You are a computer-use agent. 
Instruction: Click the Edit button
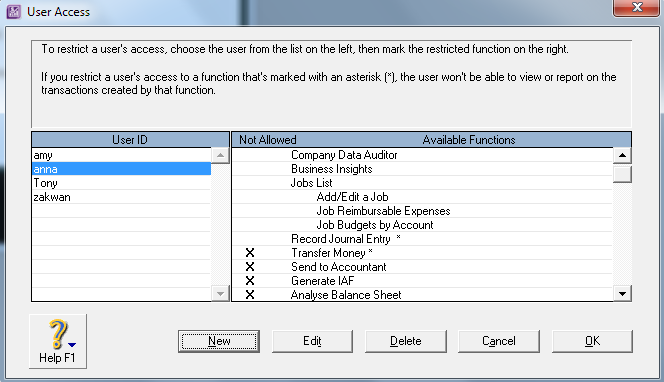pyautogui.click(x=312, y=341)
